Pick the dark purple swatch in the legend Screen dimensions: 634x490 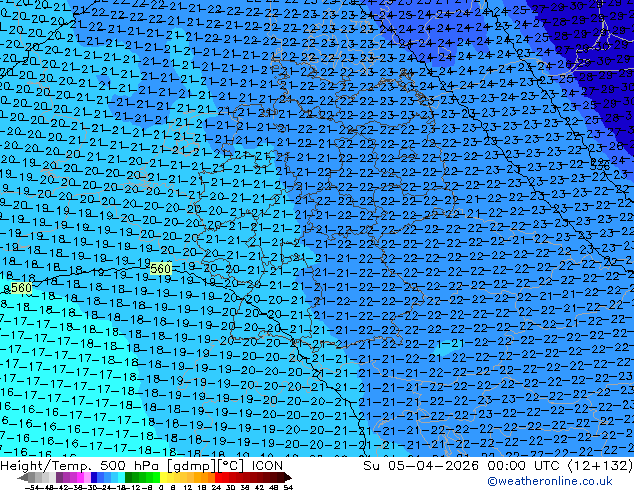[59, 477]
